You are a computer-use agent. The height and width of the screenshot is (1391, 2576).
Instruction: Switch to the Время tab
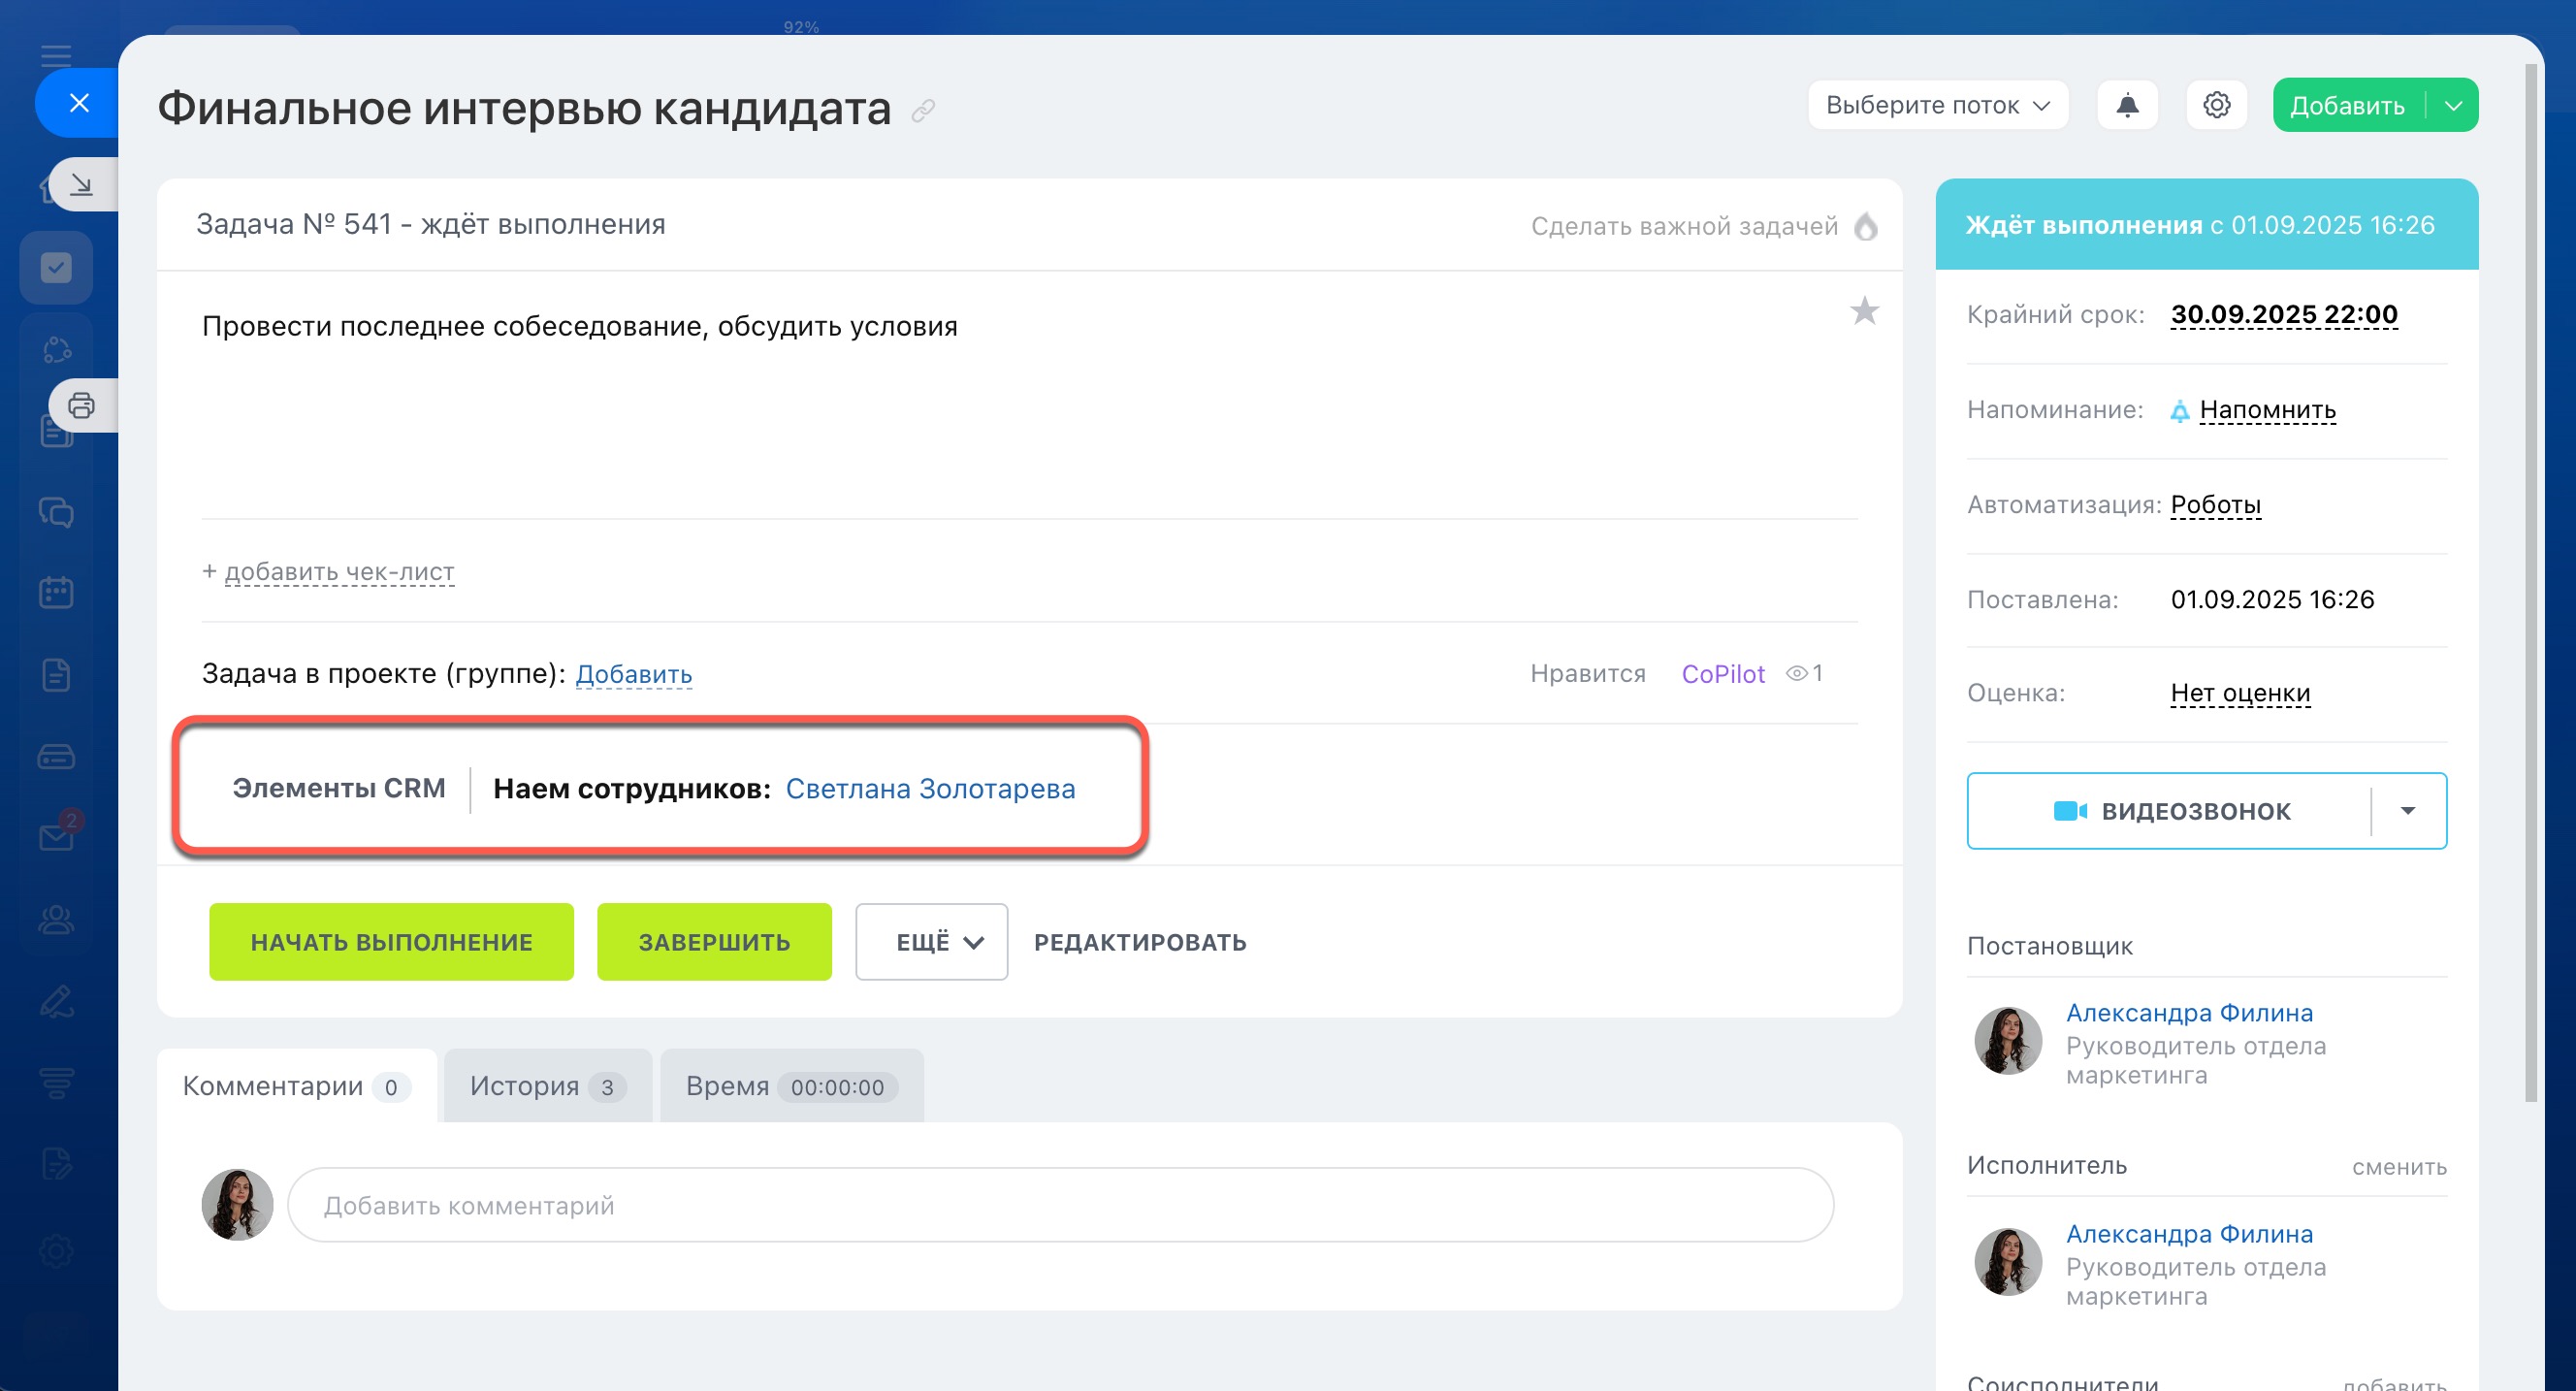pos(790,1086)
